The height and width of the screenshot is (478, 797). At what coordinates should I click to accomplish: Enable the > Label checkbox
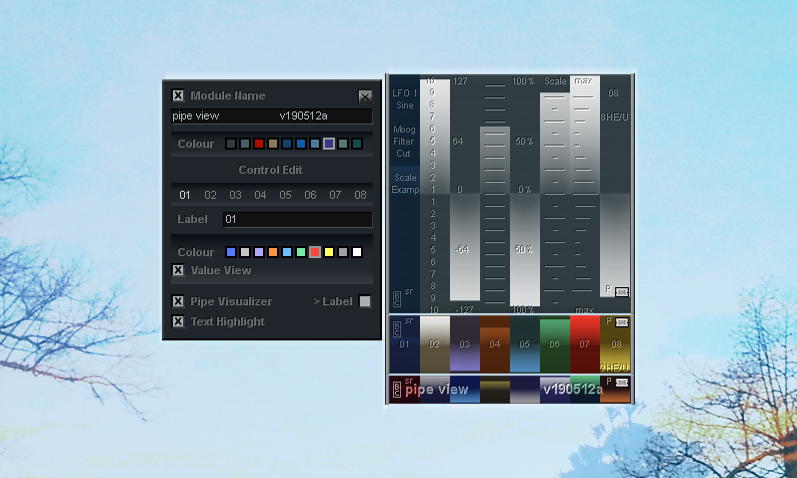(x=365, y=301)
